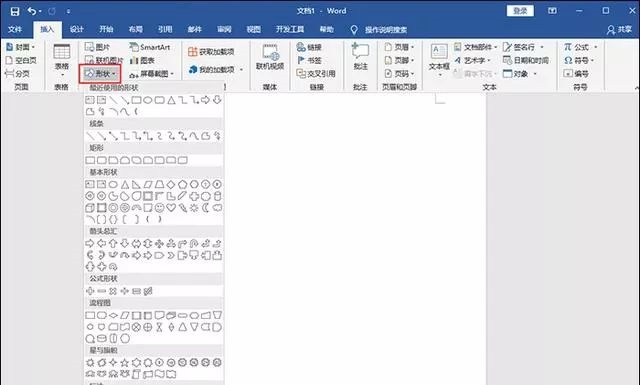This screenshot has width=640, height=385.
Task: Choose the plus sign in 公式形状
Action: click(90, 291)
